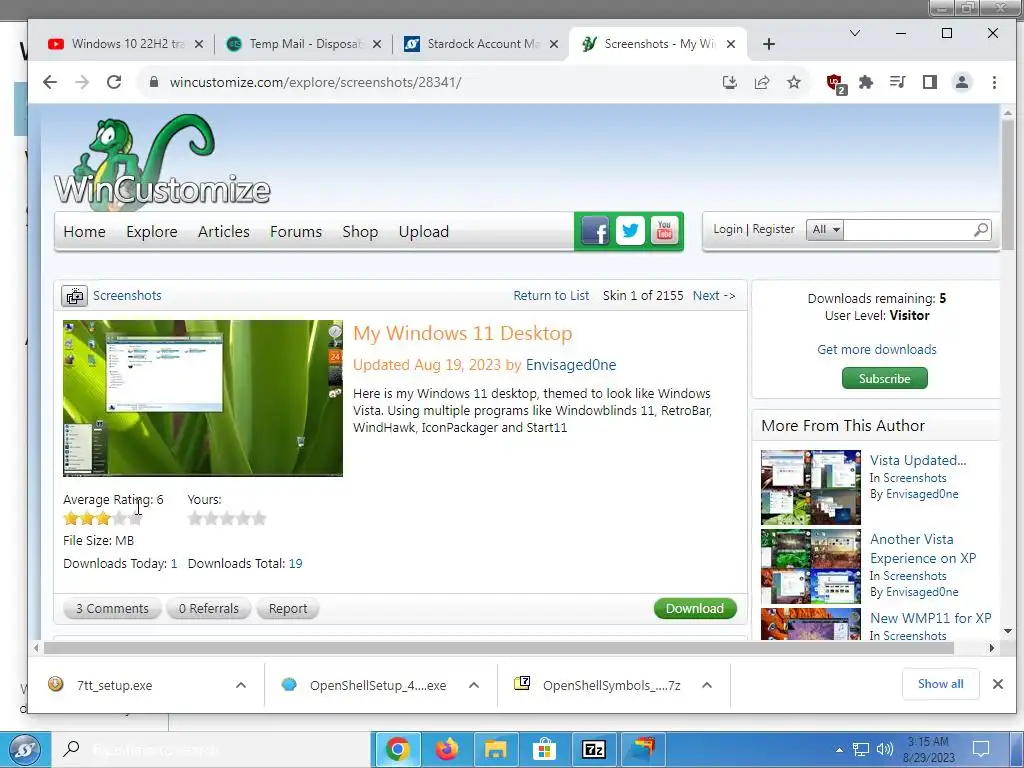The image size is (1024, 768).
Task: Open the Extensions puzzle icon
Action: pos(866,82)
